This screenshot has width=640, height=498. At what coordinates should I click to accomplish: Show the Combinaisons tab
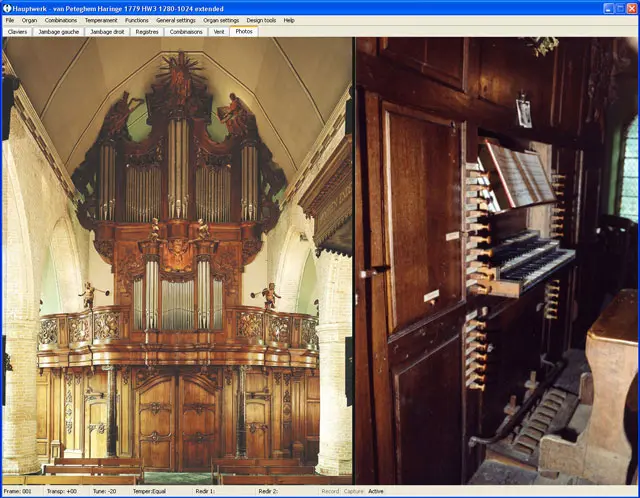point(186,32)
